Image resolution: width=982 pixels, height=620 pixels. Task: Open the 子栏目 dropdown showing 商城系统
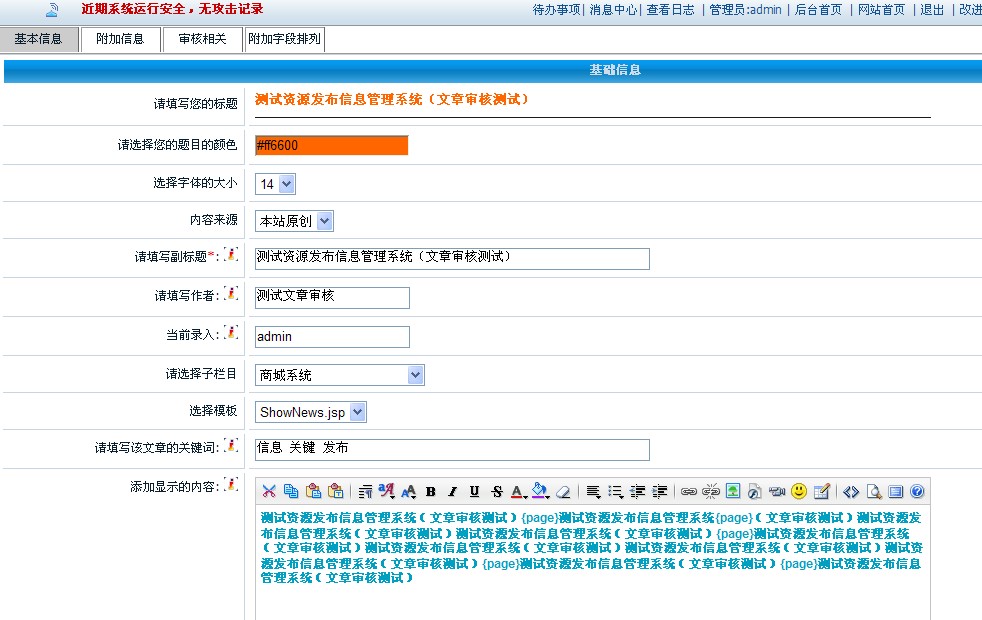tap(339, 375)
